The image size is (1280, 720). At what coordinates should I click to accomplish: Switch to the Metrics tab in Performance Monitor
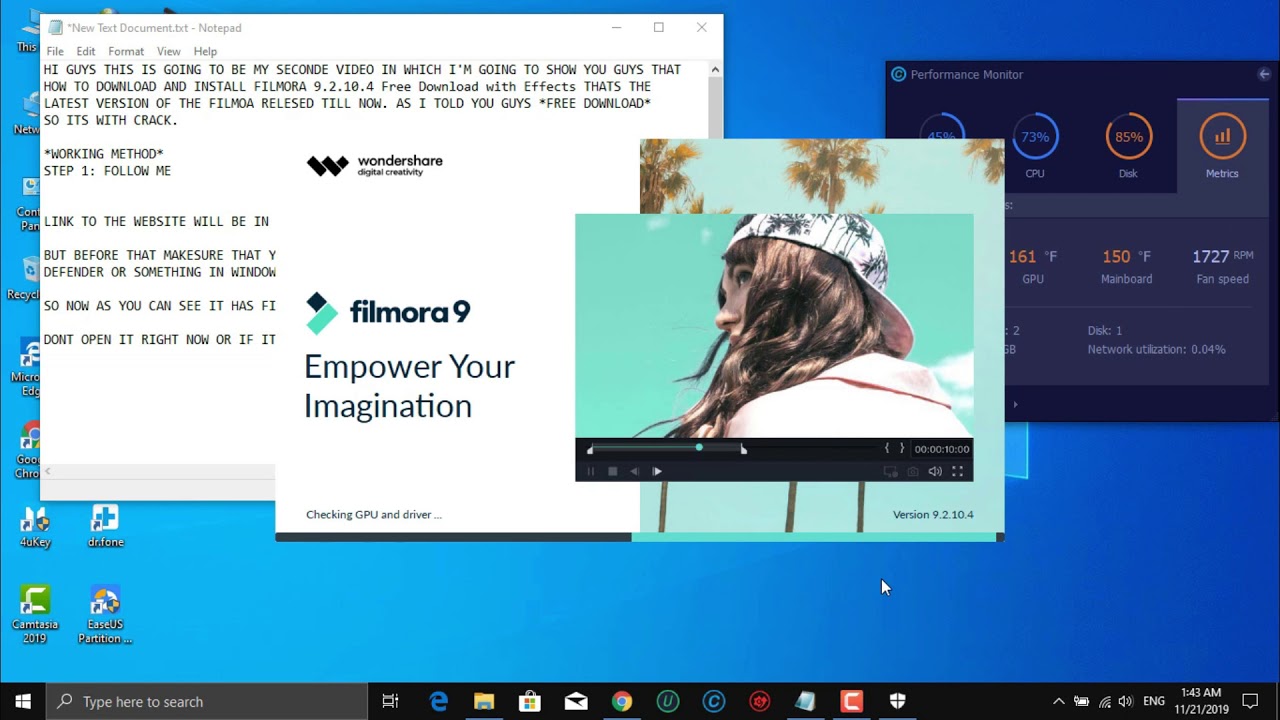[x=1222, y=148]
